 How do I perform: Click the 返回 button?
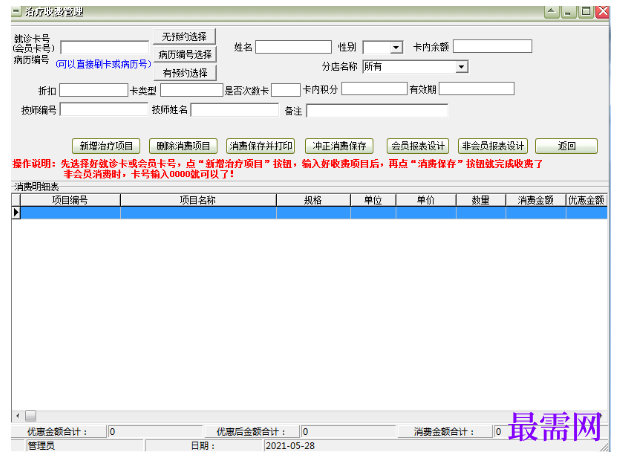pyautogui.click(x=566, y=146)
